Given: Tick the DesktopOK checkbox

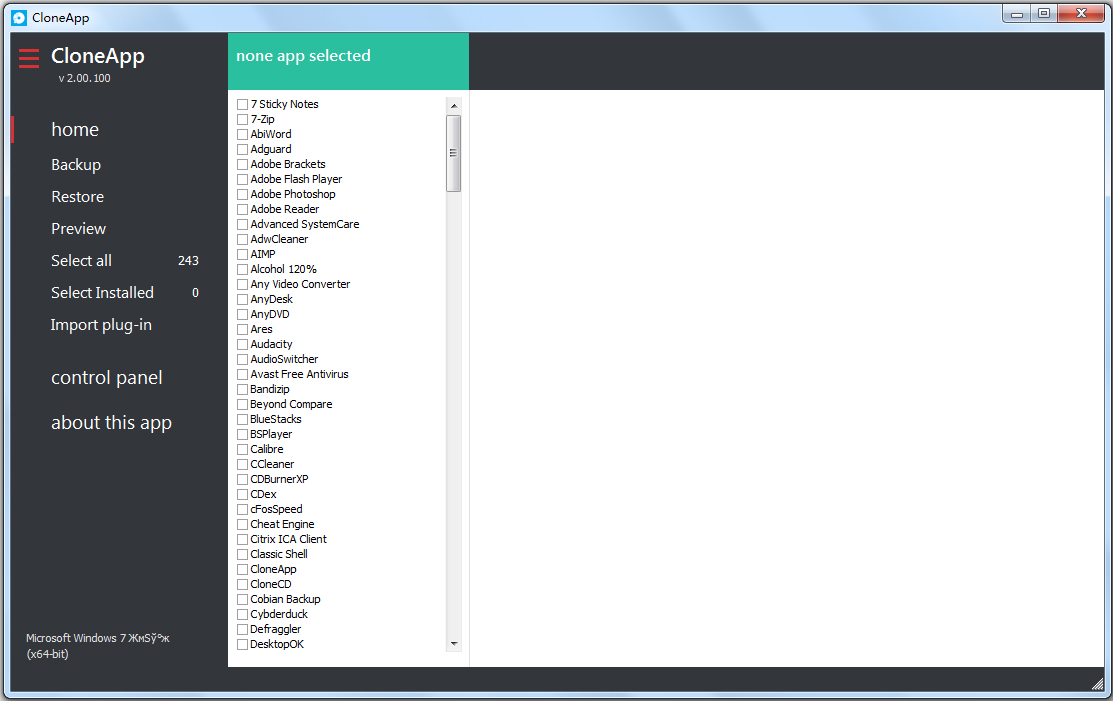Looking at the screenshot, I should click(x=243, y=645).
